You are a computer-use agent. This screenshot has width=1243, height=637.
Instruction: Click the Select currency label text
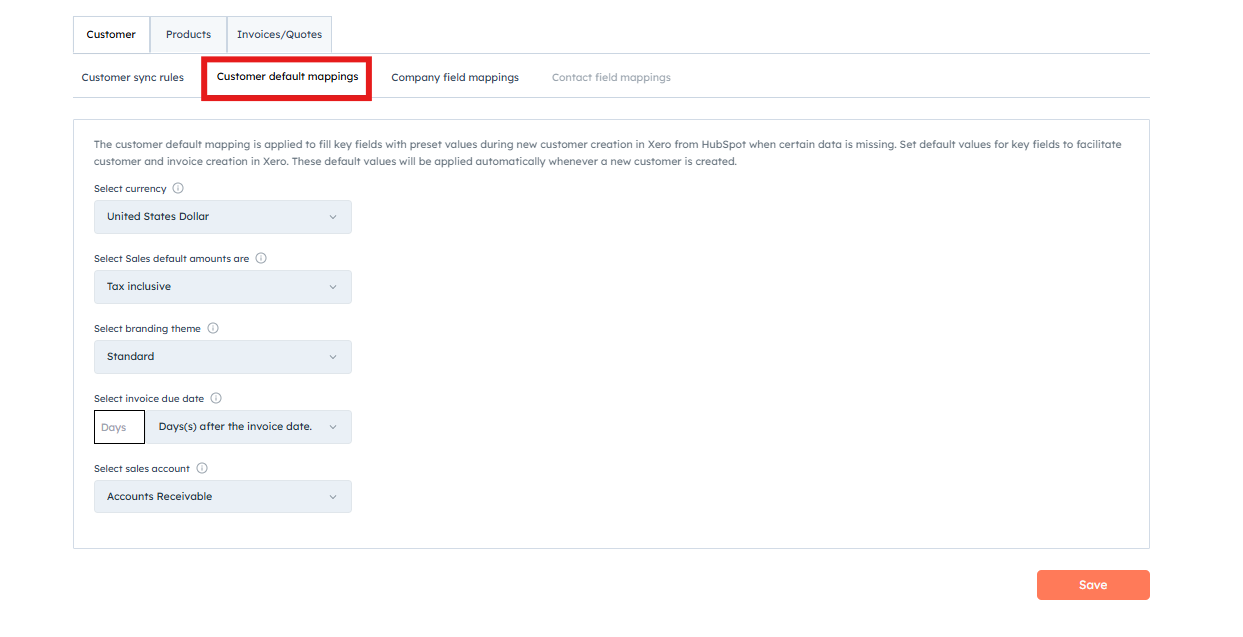click(130, 188)
